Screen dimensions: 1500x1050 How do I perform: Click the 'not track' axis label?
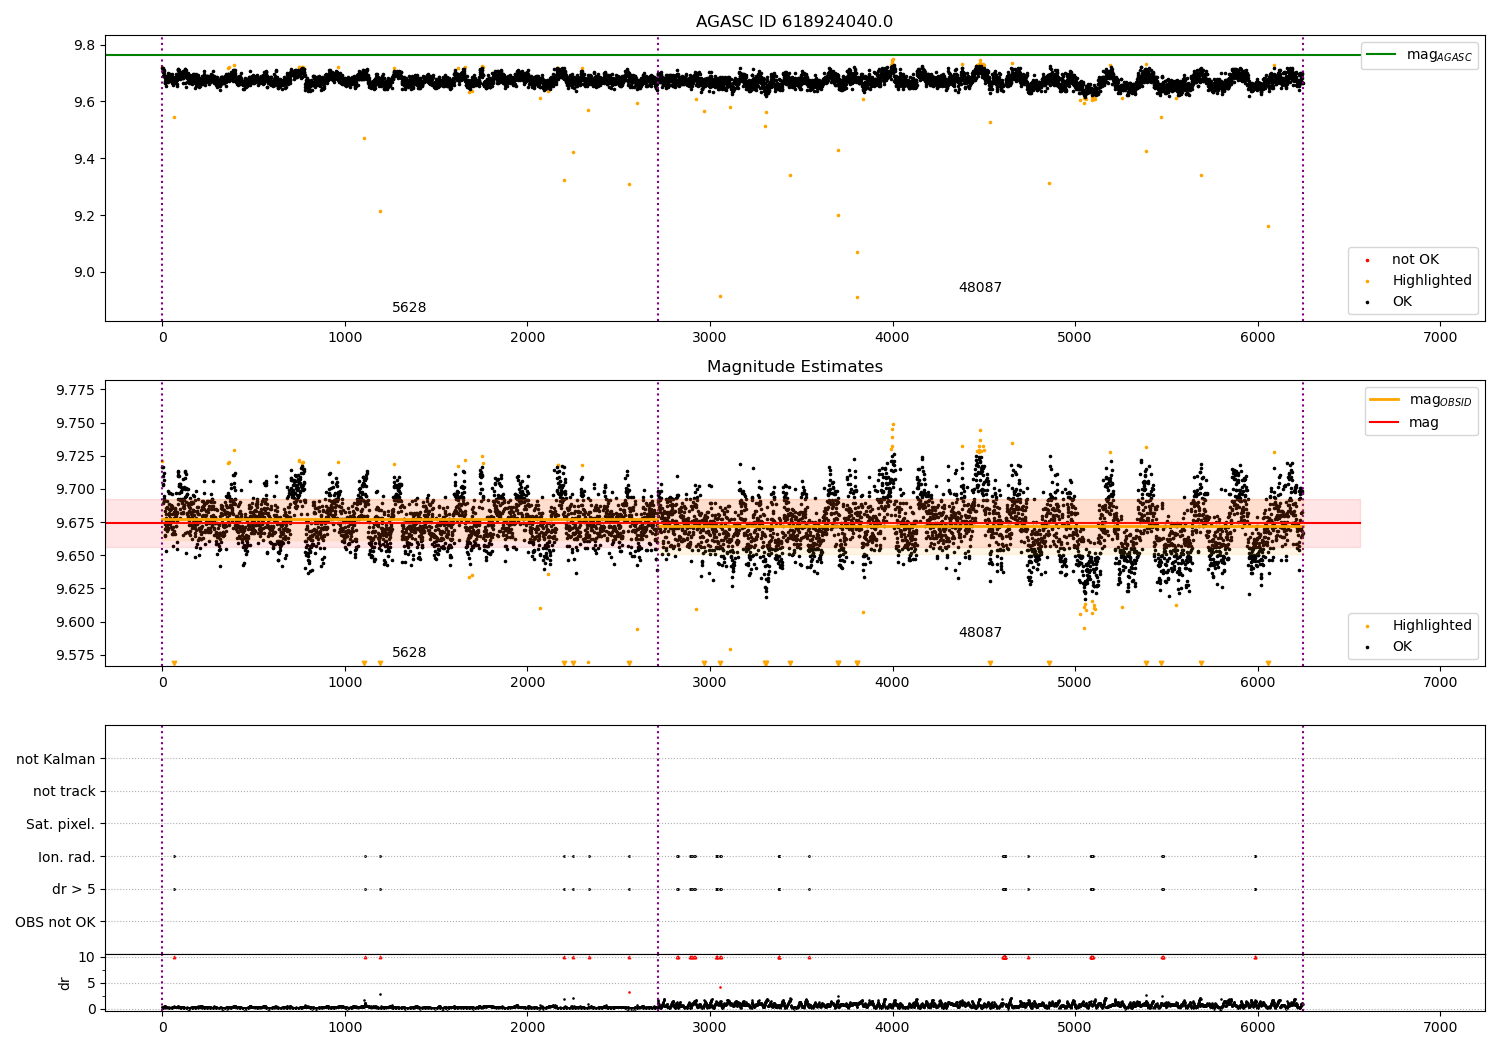[64, 792]
